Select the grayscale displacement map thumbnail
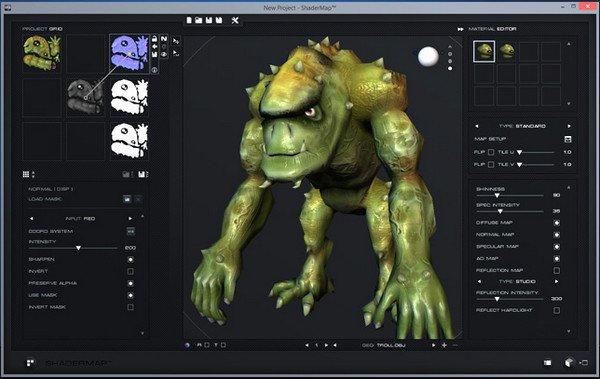The height and width of the screenshot is (379, 600). point(85,97)
